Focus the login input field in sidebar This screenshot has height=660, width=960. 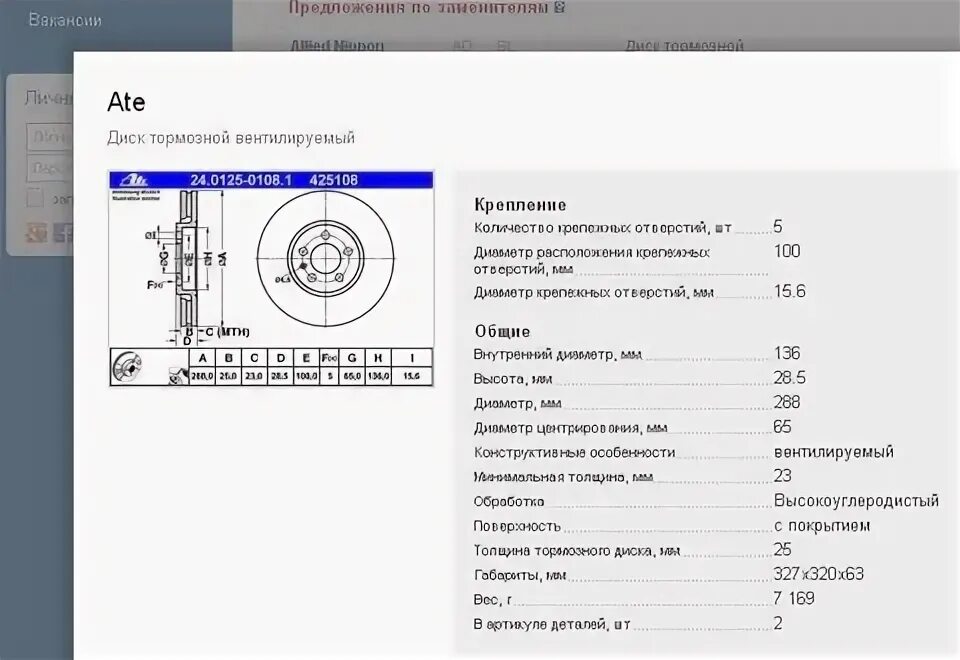50,137
